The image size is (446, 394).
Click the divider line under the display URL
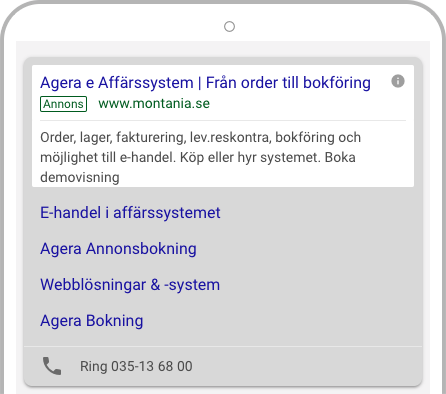(223, 120)
